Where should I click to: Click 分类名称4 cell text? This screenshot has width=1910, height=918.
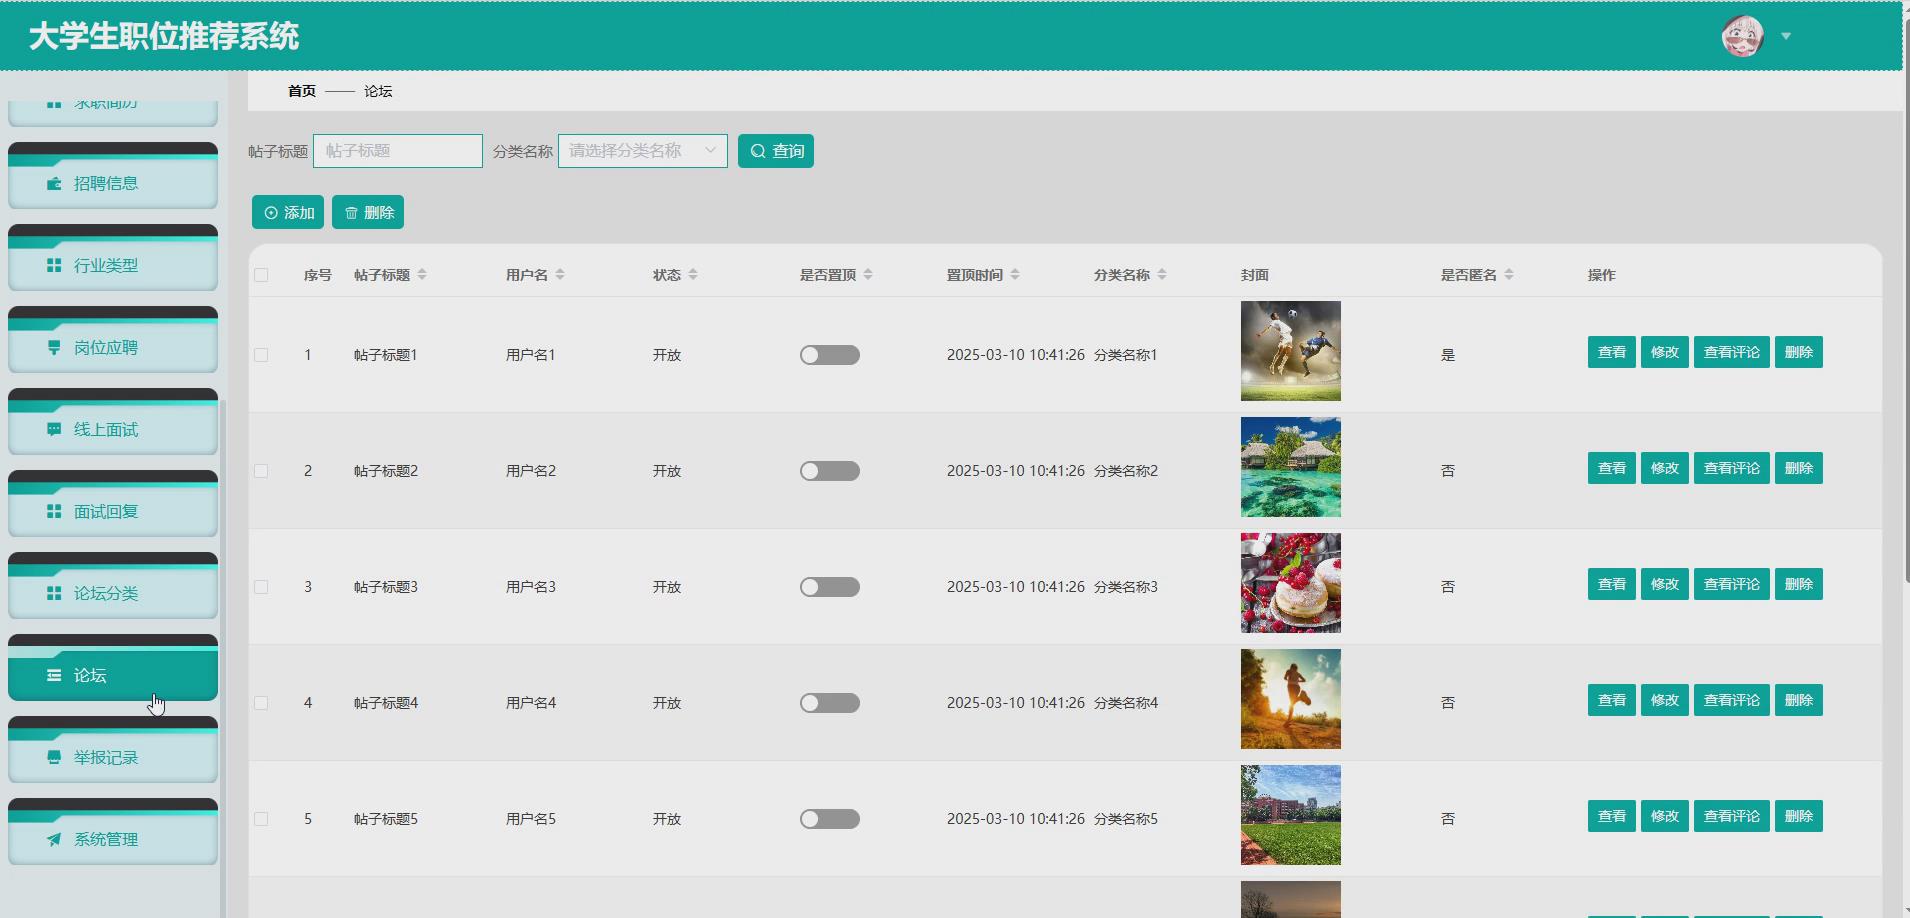click(x=1126, y=703)
